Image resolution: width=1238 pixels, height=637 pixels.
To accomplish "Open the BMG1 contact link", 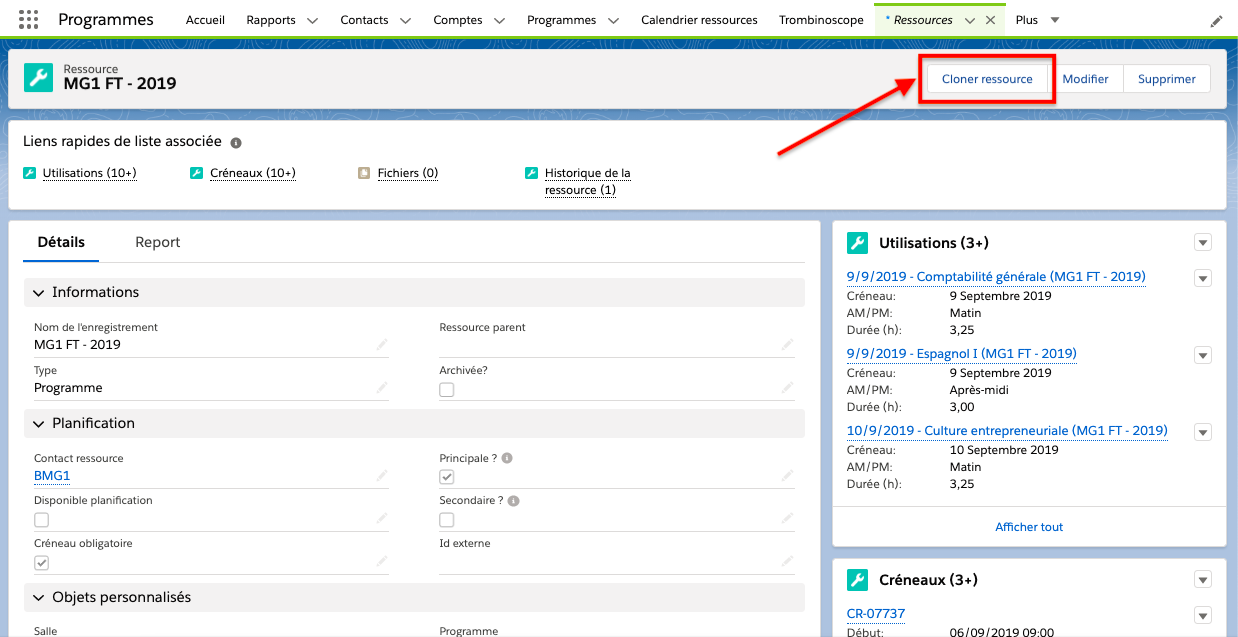I will point(52,476).
